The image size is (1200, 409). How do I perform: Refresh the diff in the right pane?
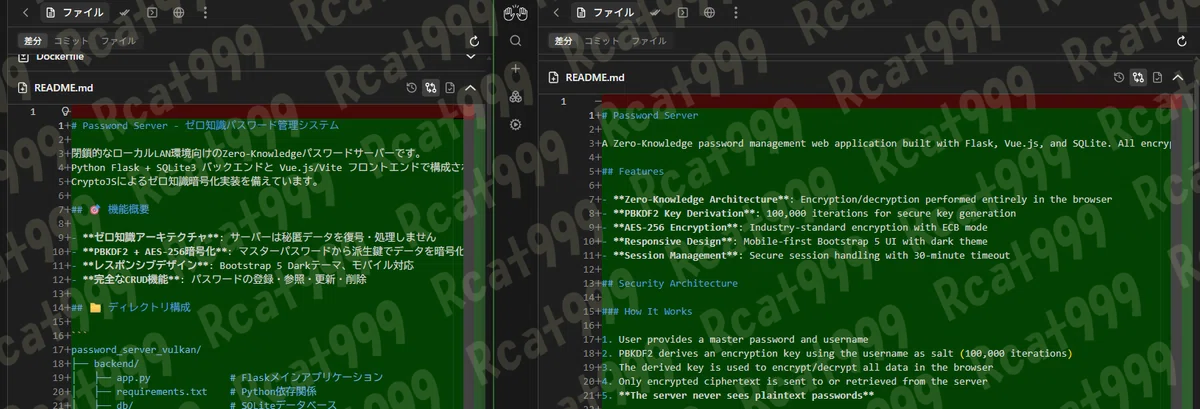[x=1182, y=41]
